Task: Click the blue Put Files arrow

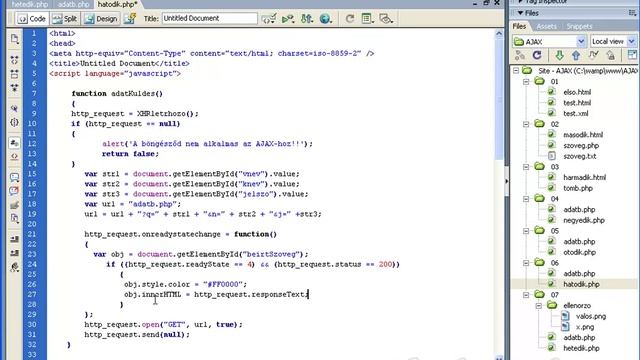Action: tap(576, 55)
